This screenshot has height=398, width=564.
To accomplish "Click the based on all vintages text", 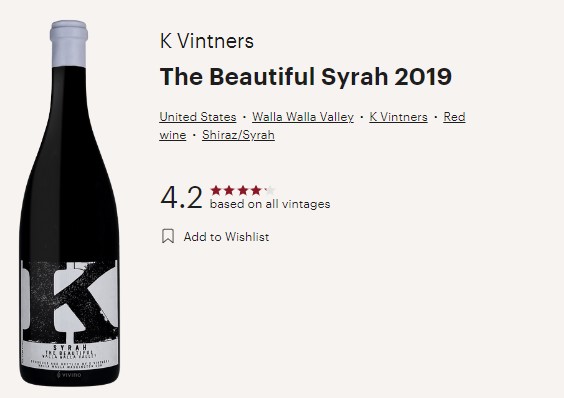I will coord(270,204).
